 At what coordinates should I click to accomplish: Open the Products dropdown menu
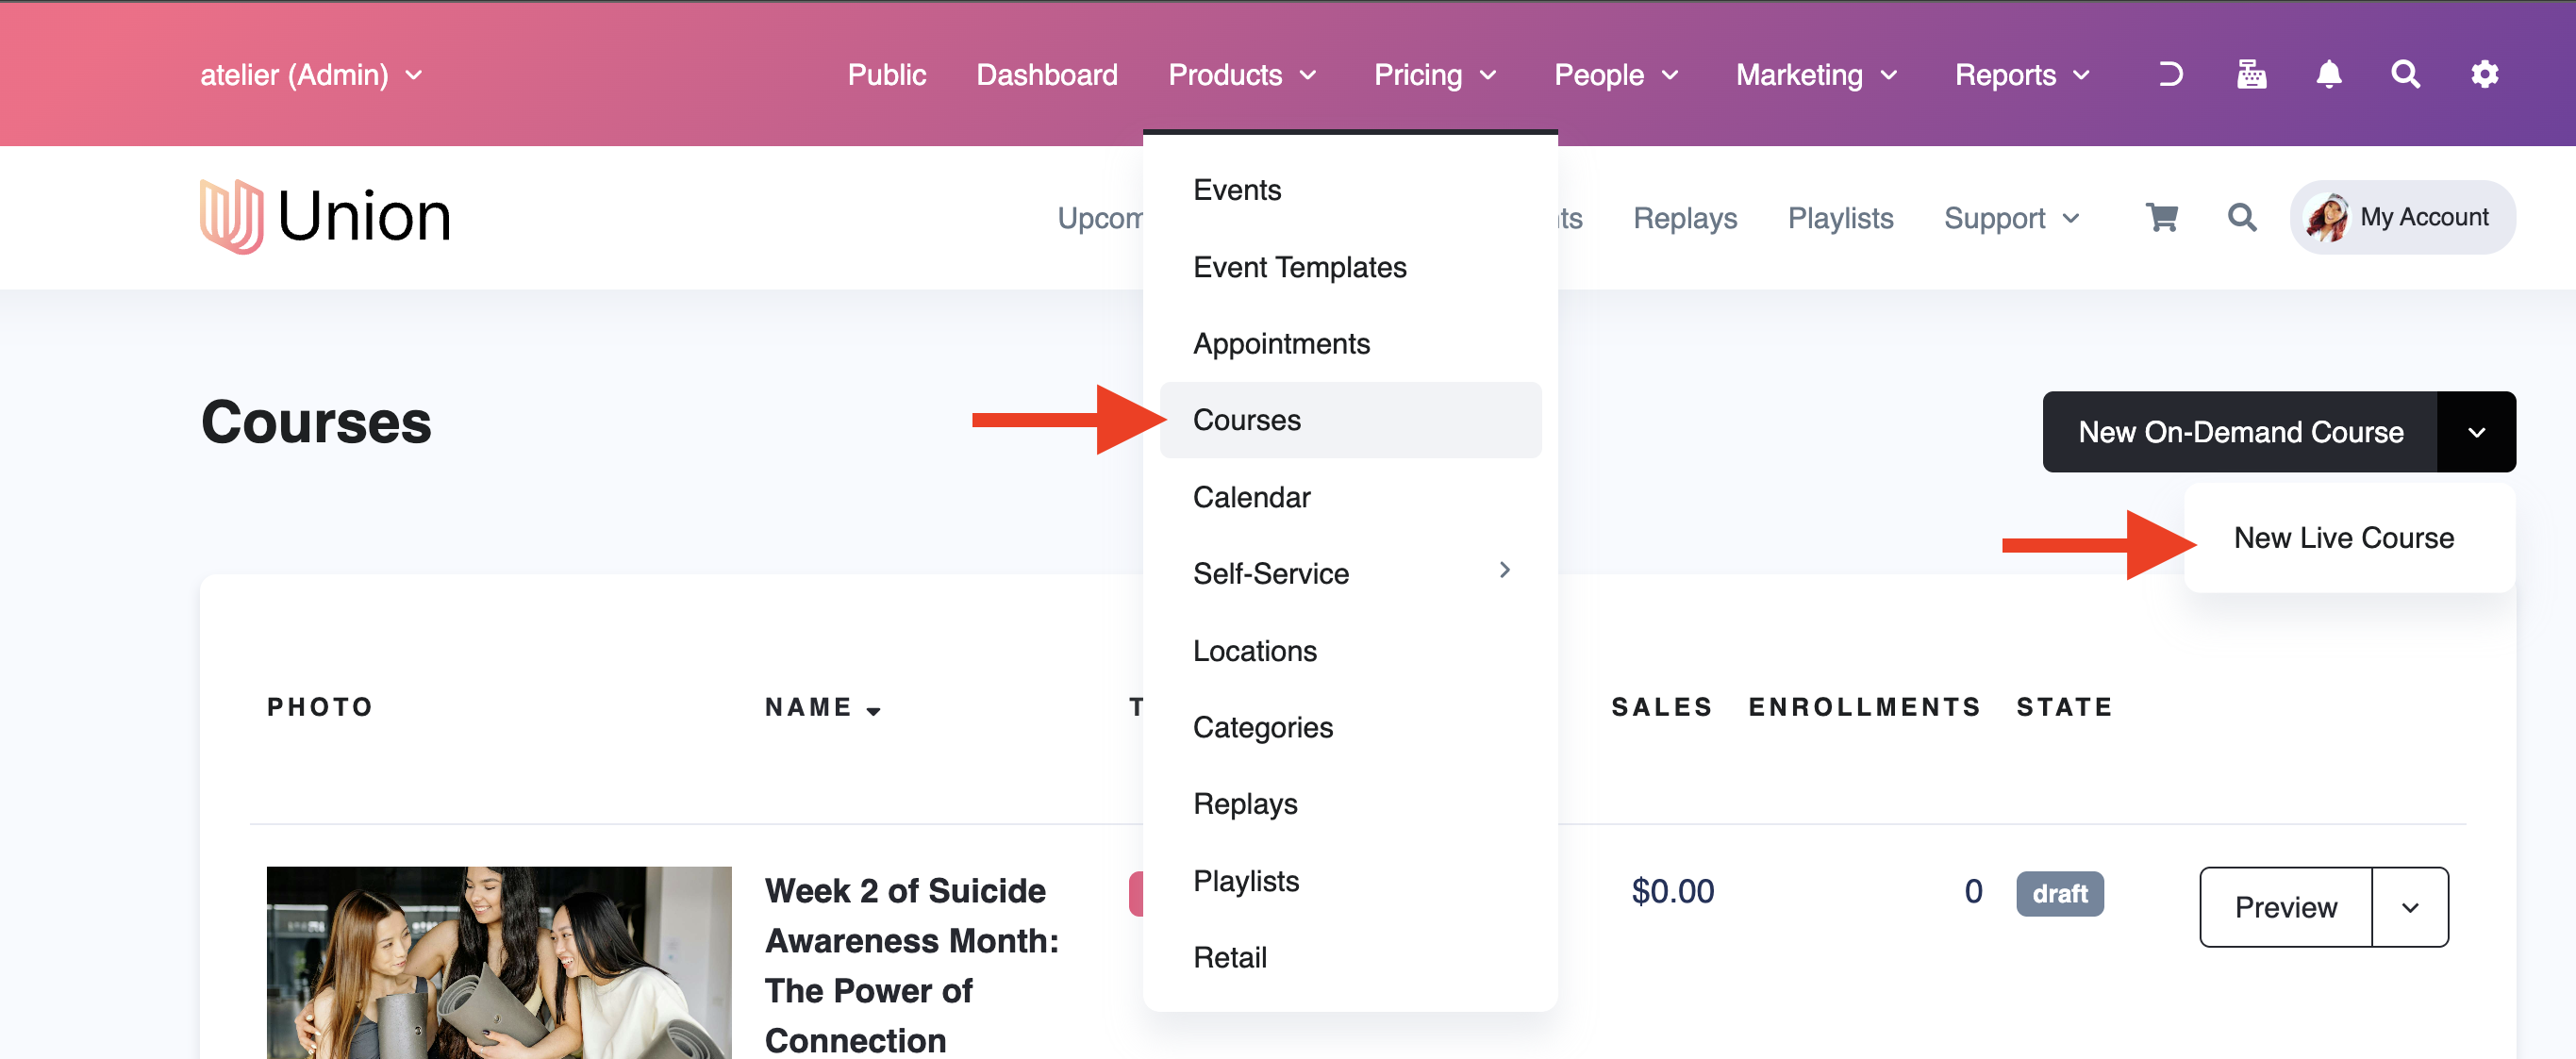[1243, 75]
